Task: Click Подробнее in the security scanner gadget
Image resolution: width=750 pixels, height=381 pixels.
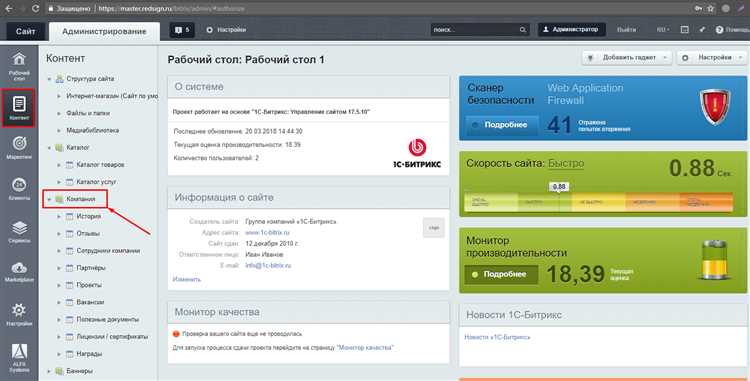Action: tap(501, 125)
